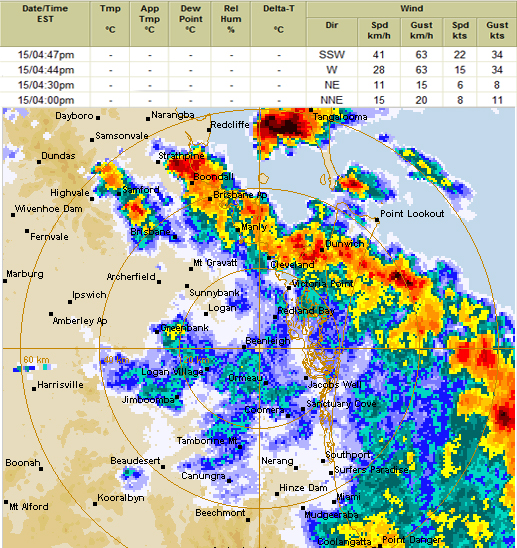Click the Tamborine Mt location label
The height and width of the screenshot is (548, 517).
click(x=207, y=441)
